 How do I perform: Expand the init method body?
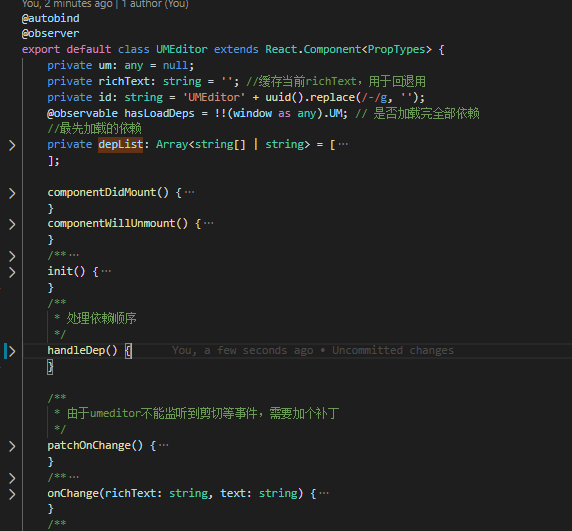12,272
